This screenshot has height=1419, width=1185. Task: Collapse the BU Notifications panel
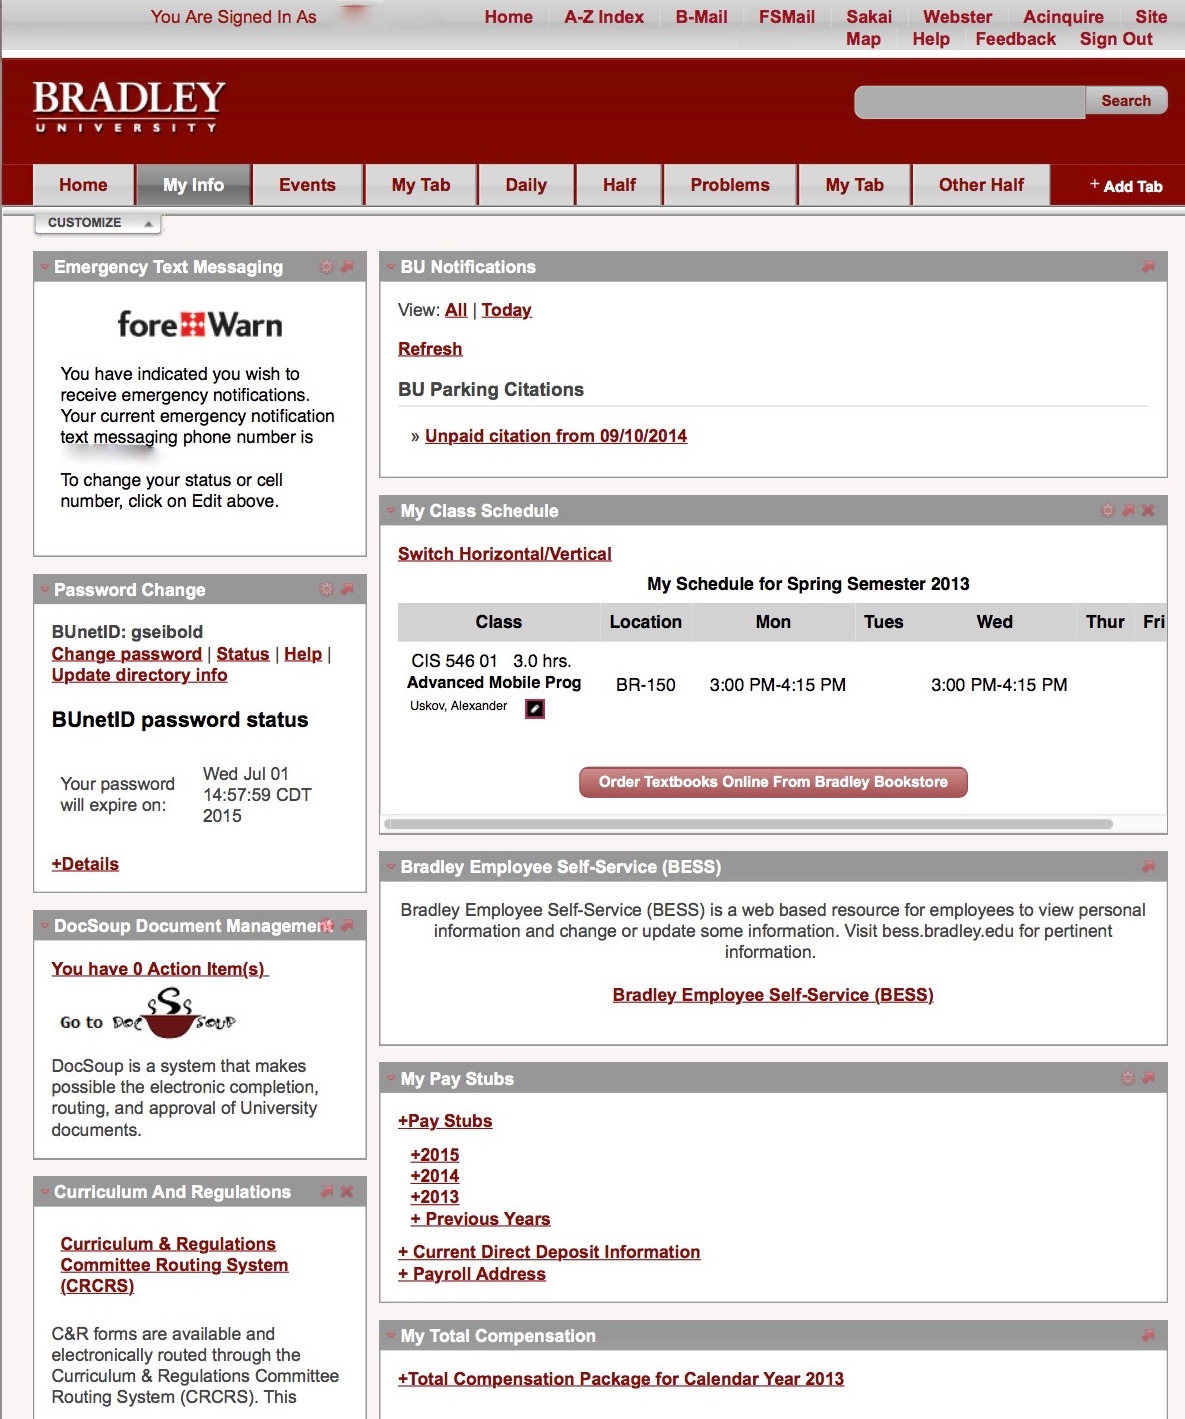point(391,267)
